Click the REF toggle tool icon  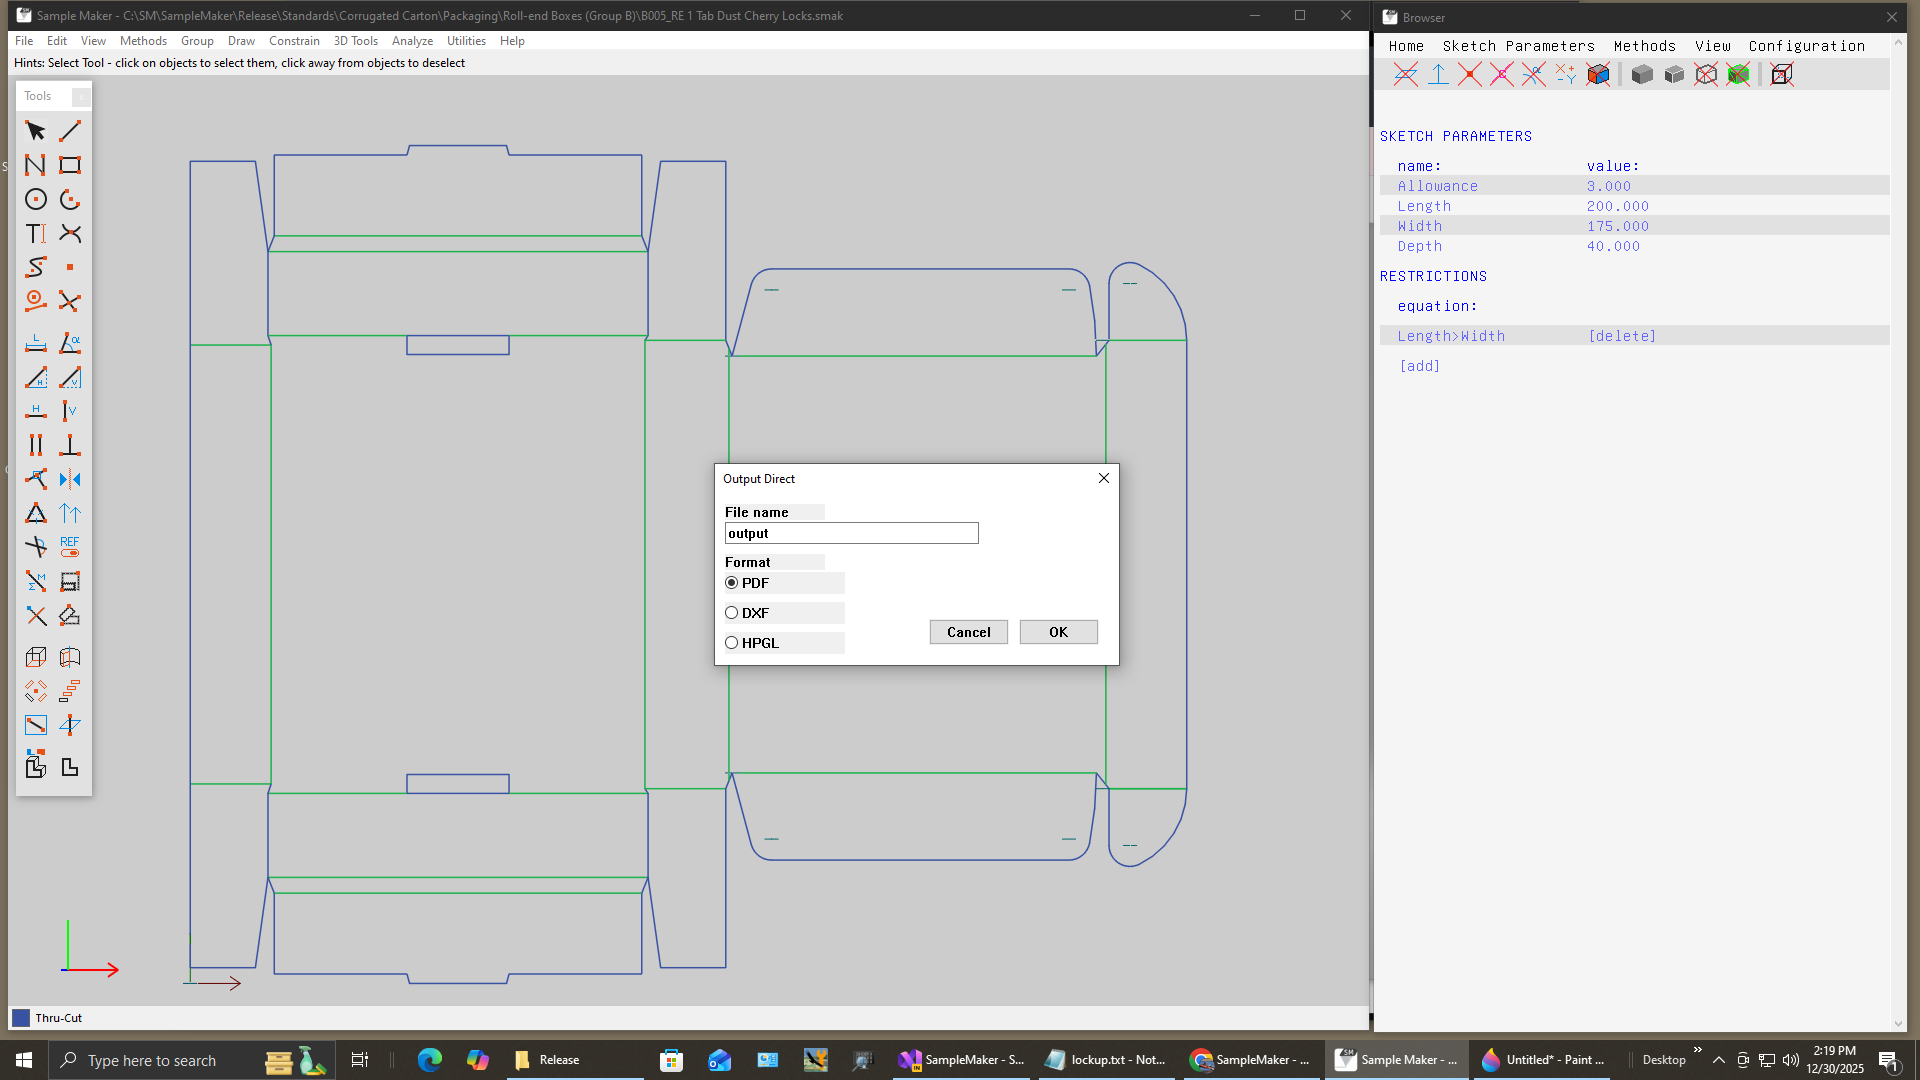[70, 546]
